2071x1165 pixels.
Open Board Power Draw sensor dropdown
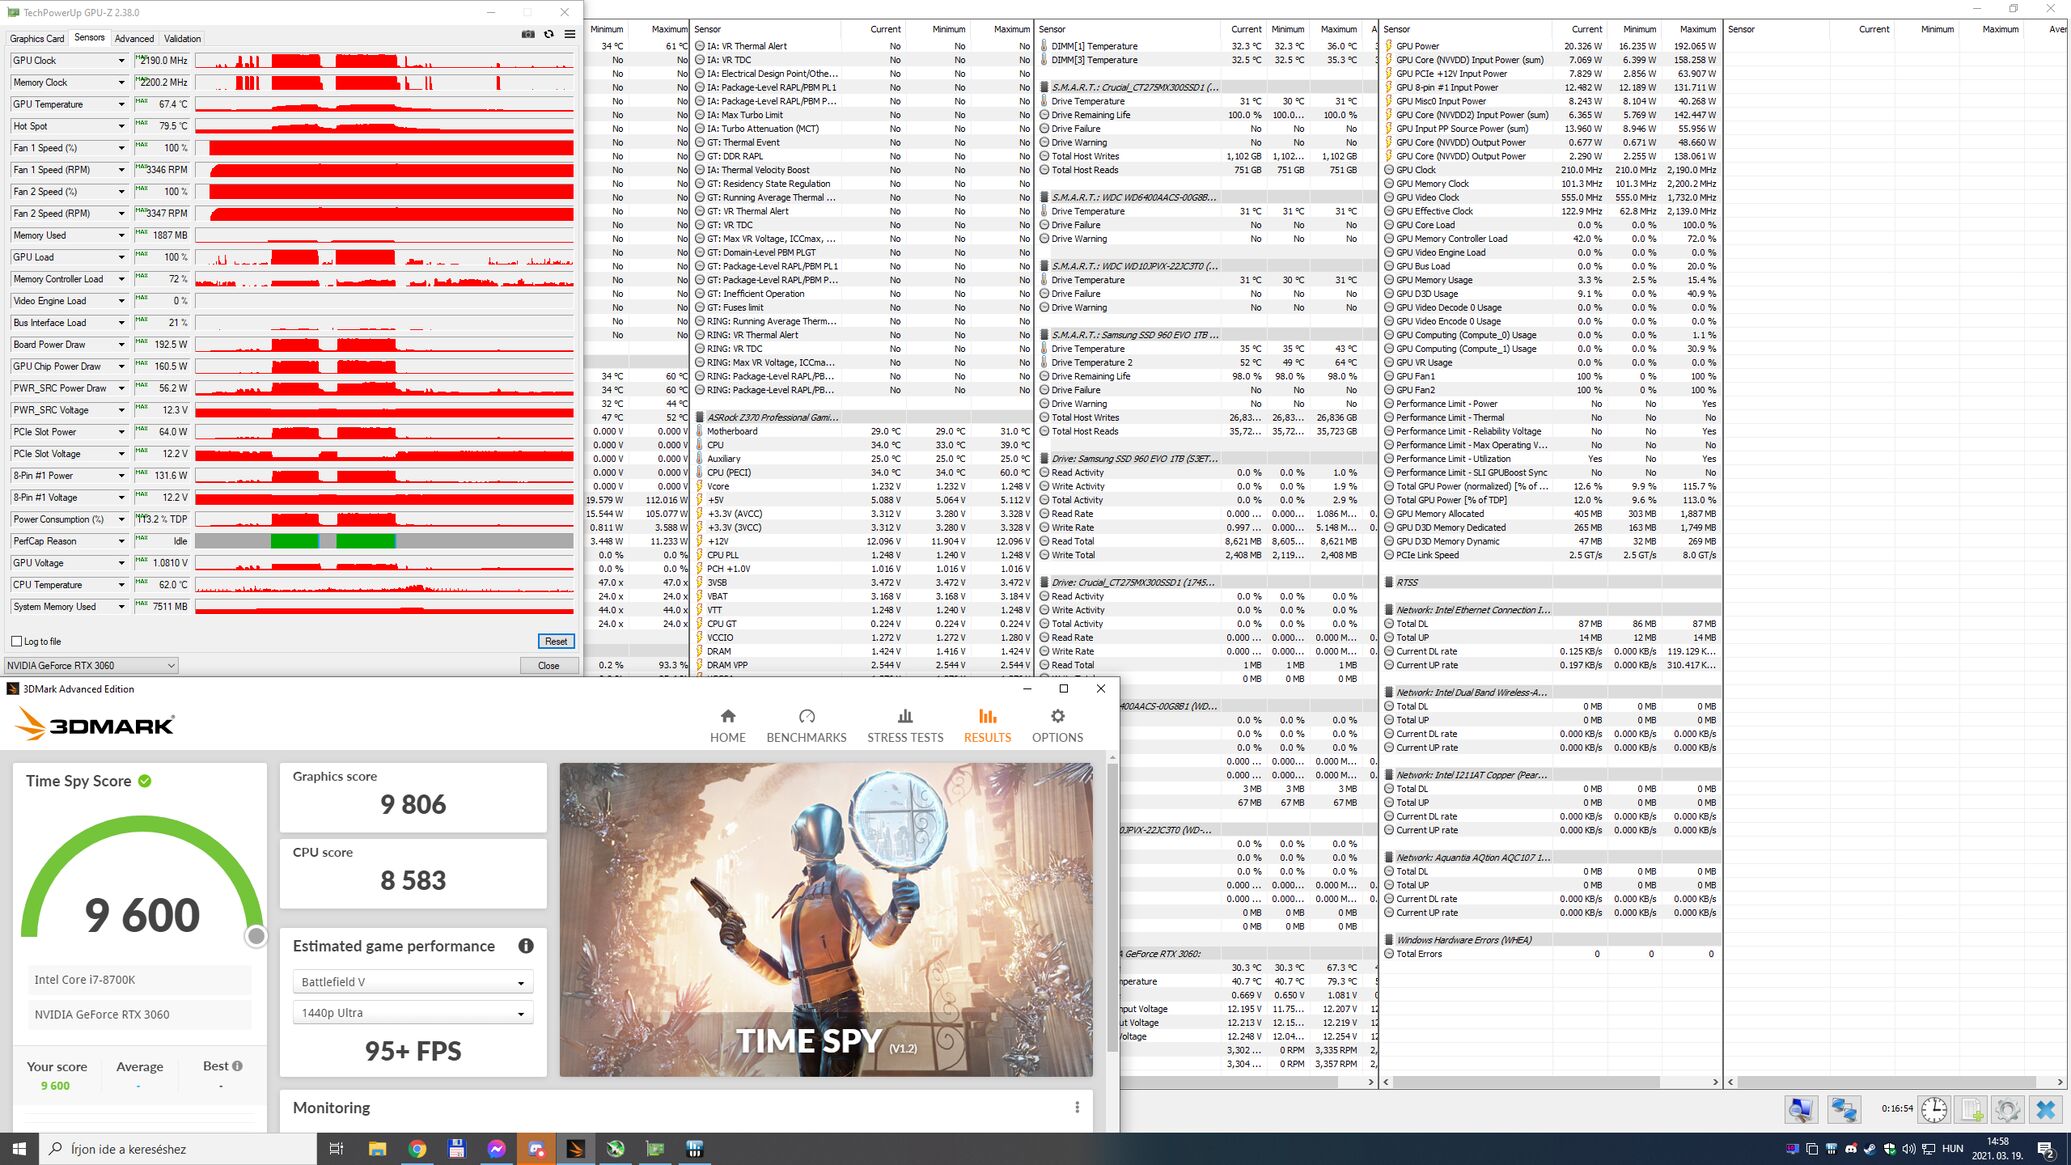[x=122, y=345]
